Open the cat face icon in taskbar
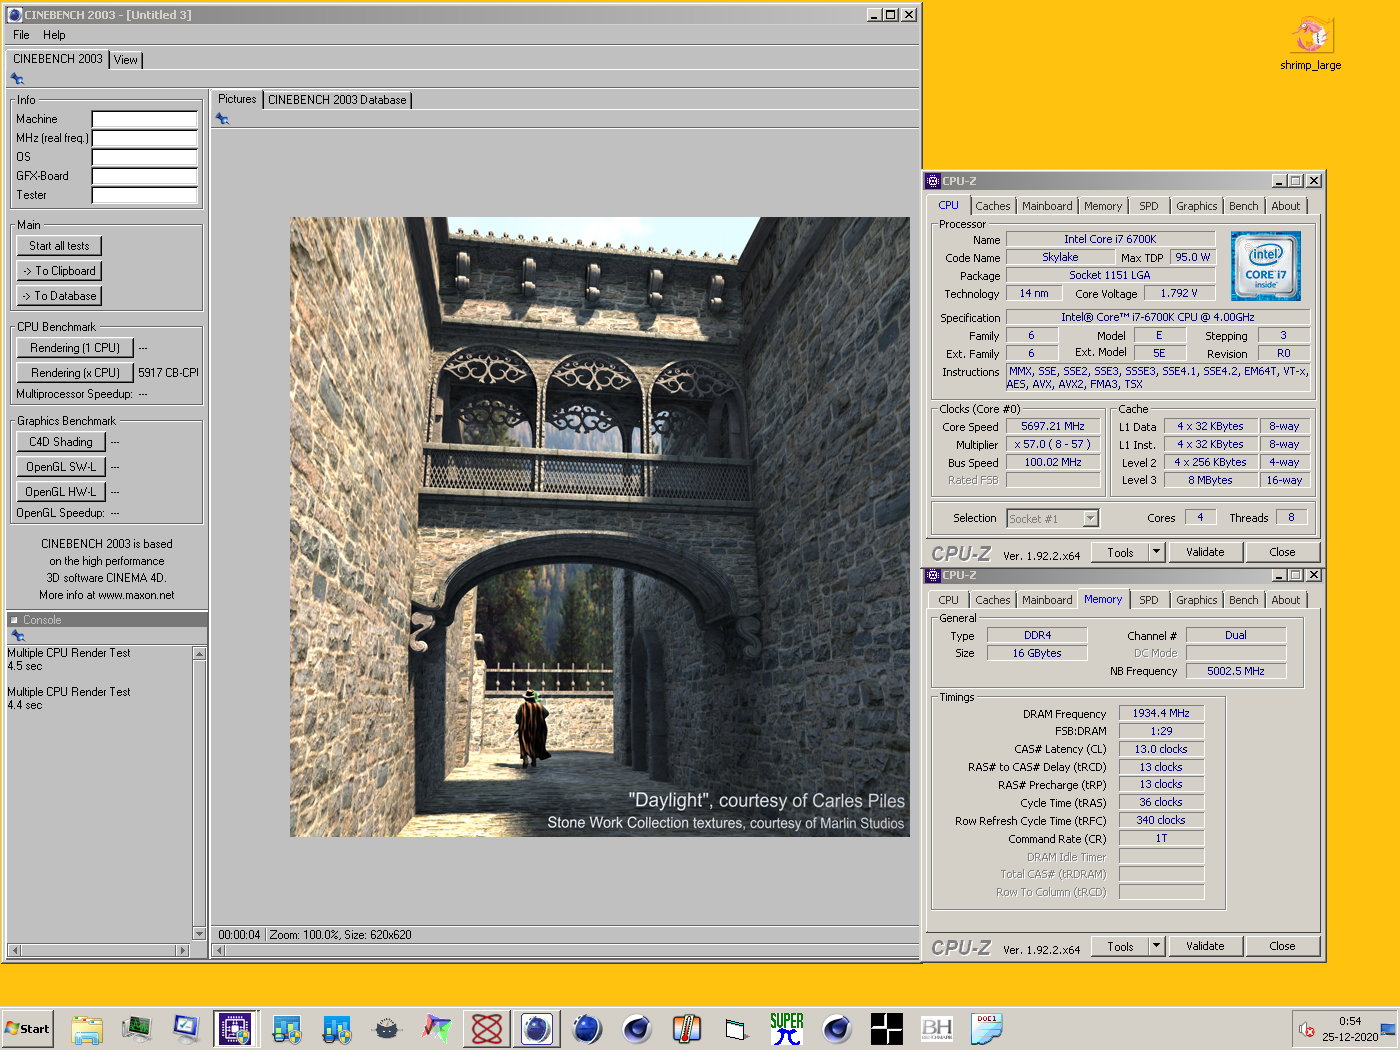The width and height of the screenshot is (1400, 1050). coord(387,1028)
